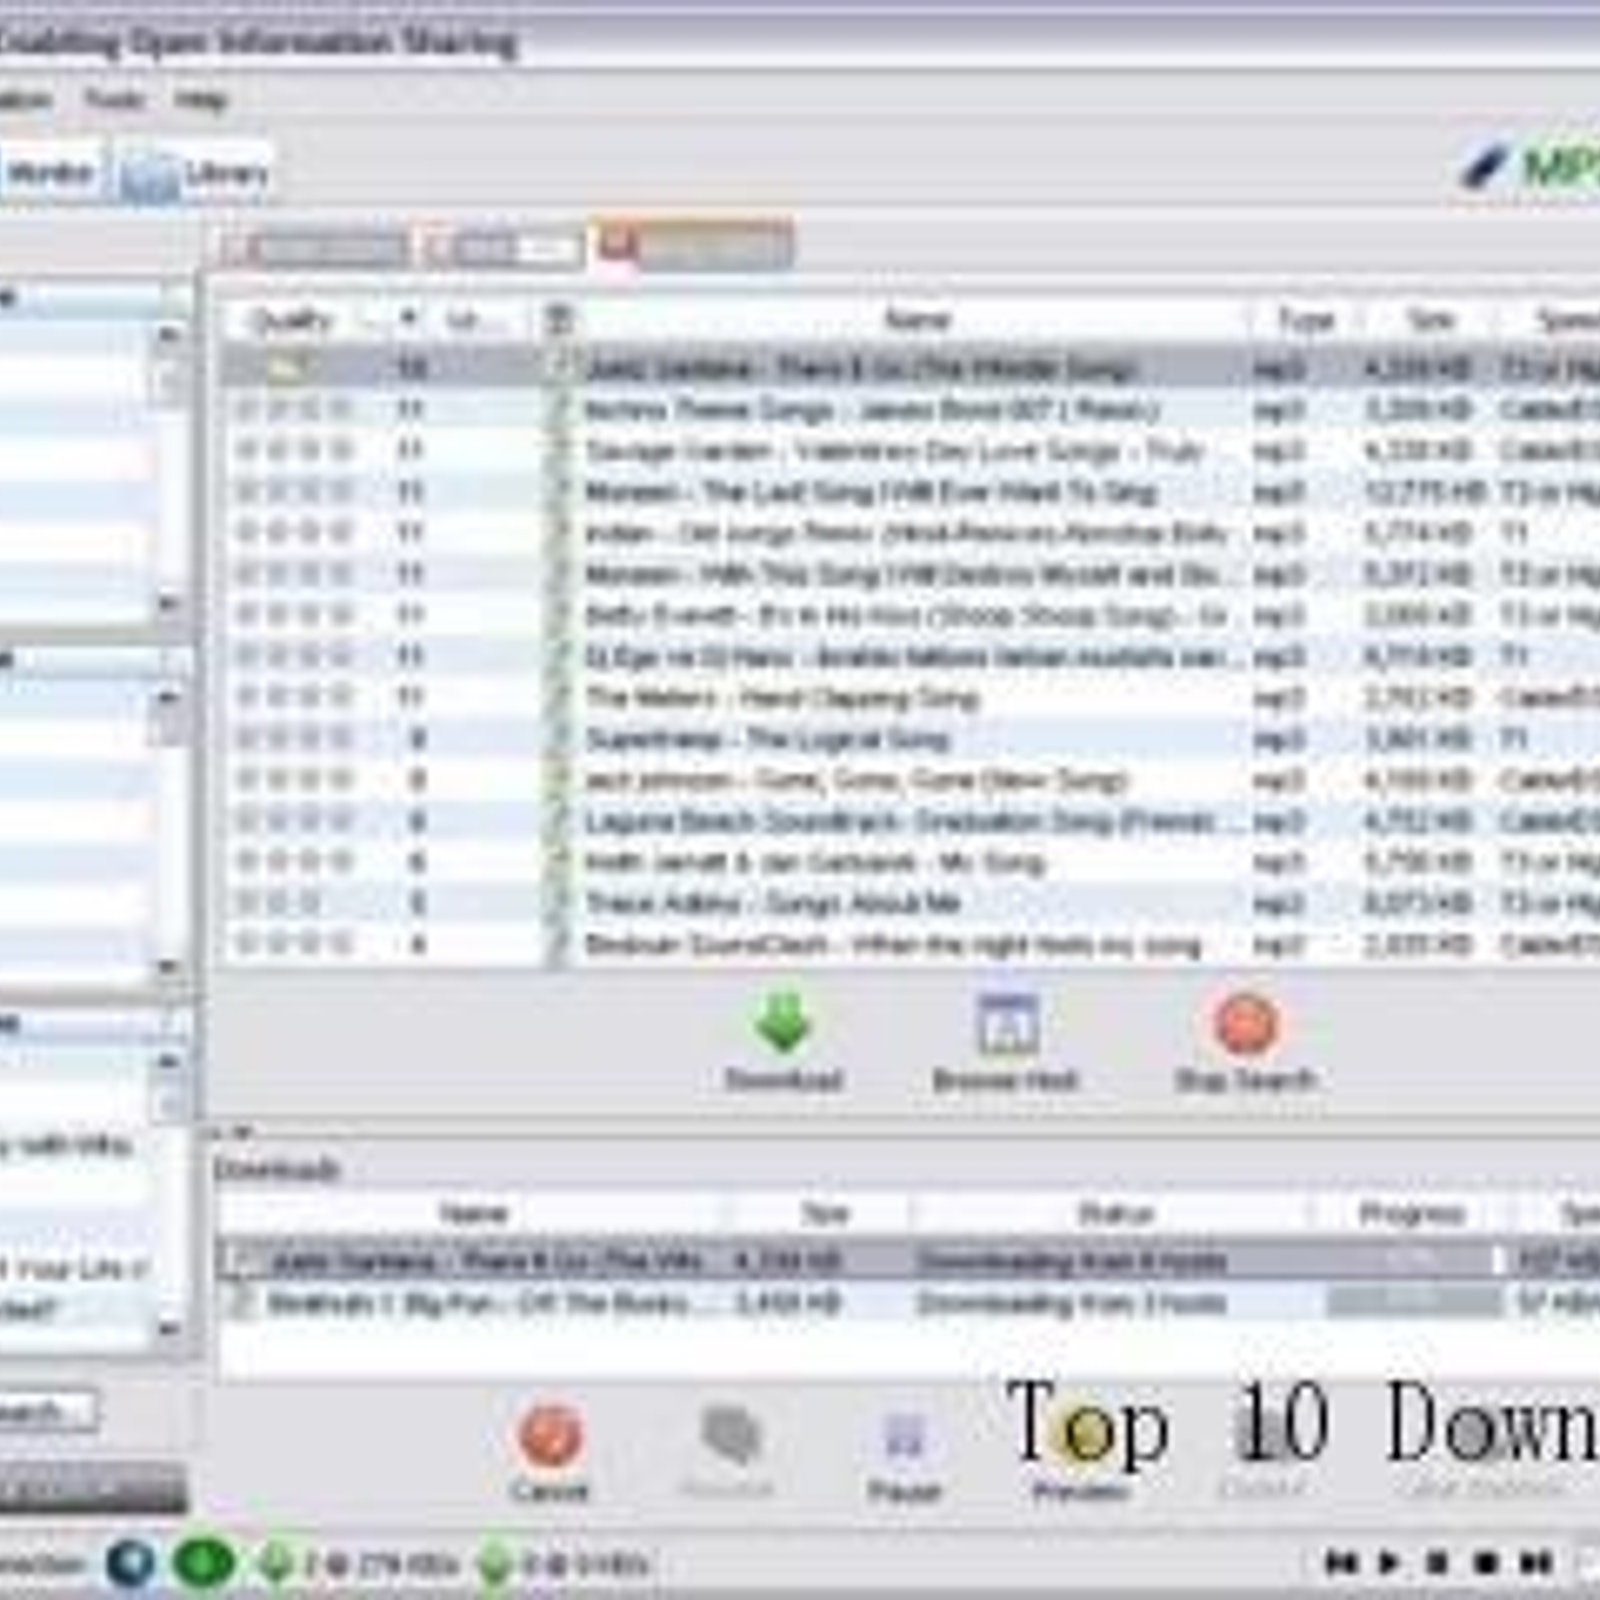Select the first grey search results tab

click(318, 248)
